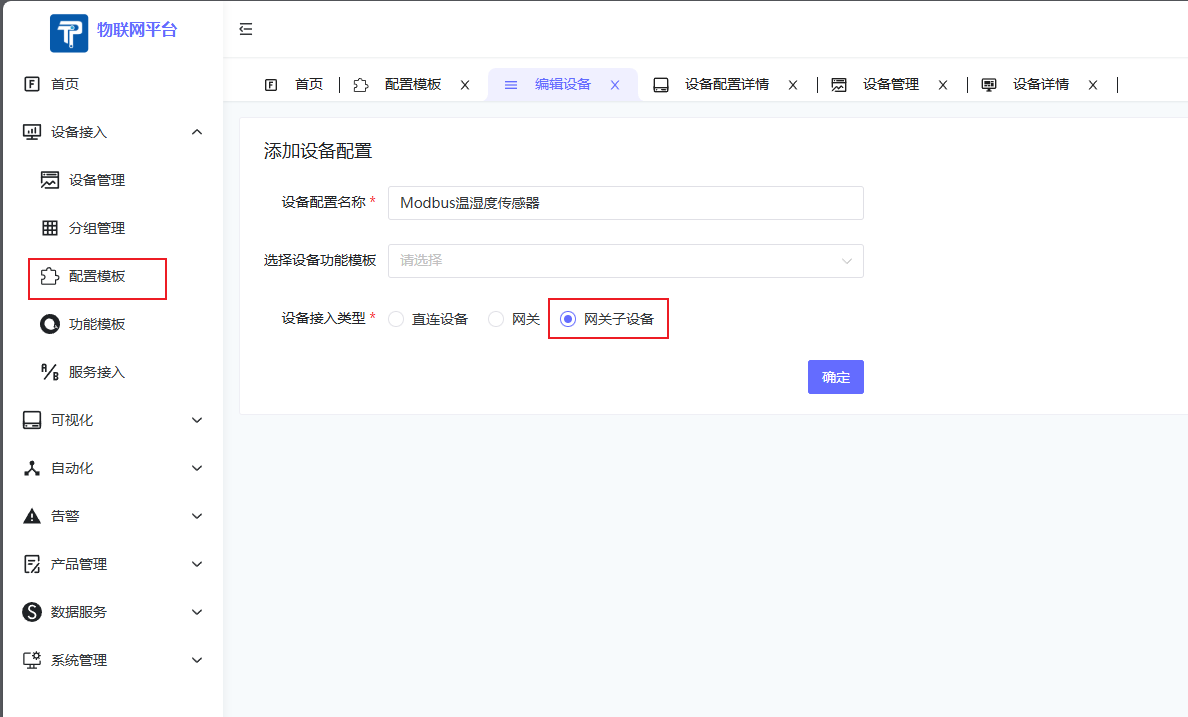Open 设备管理 from the sidebar

tap(96, 180)
